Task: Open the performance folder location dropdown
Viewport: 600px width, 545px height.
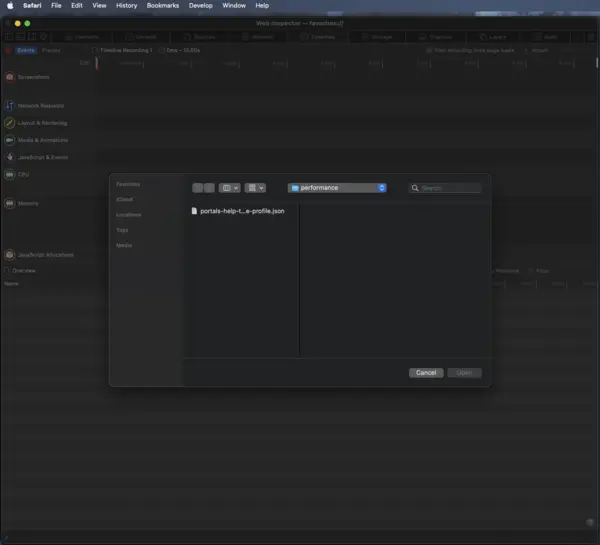Action: 337,188
